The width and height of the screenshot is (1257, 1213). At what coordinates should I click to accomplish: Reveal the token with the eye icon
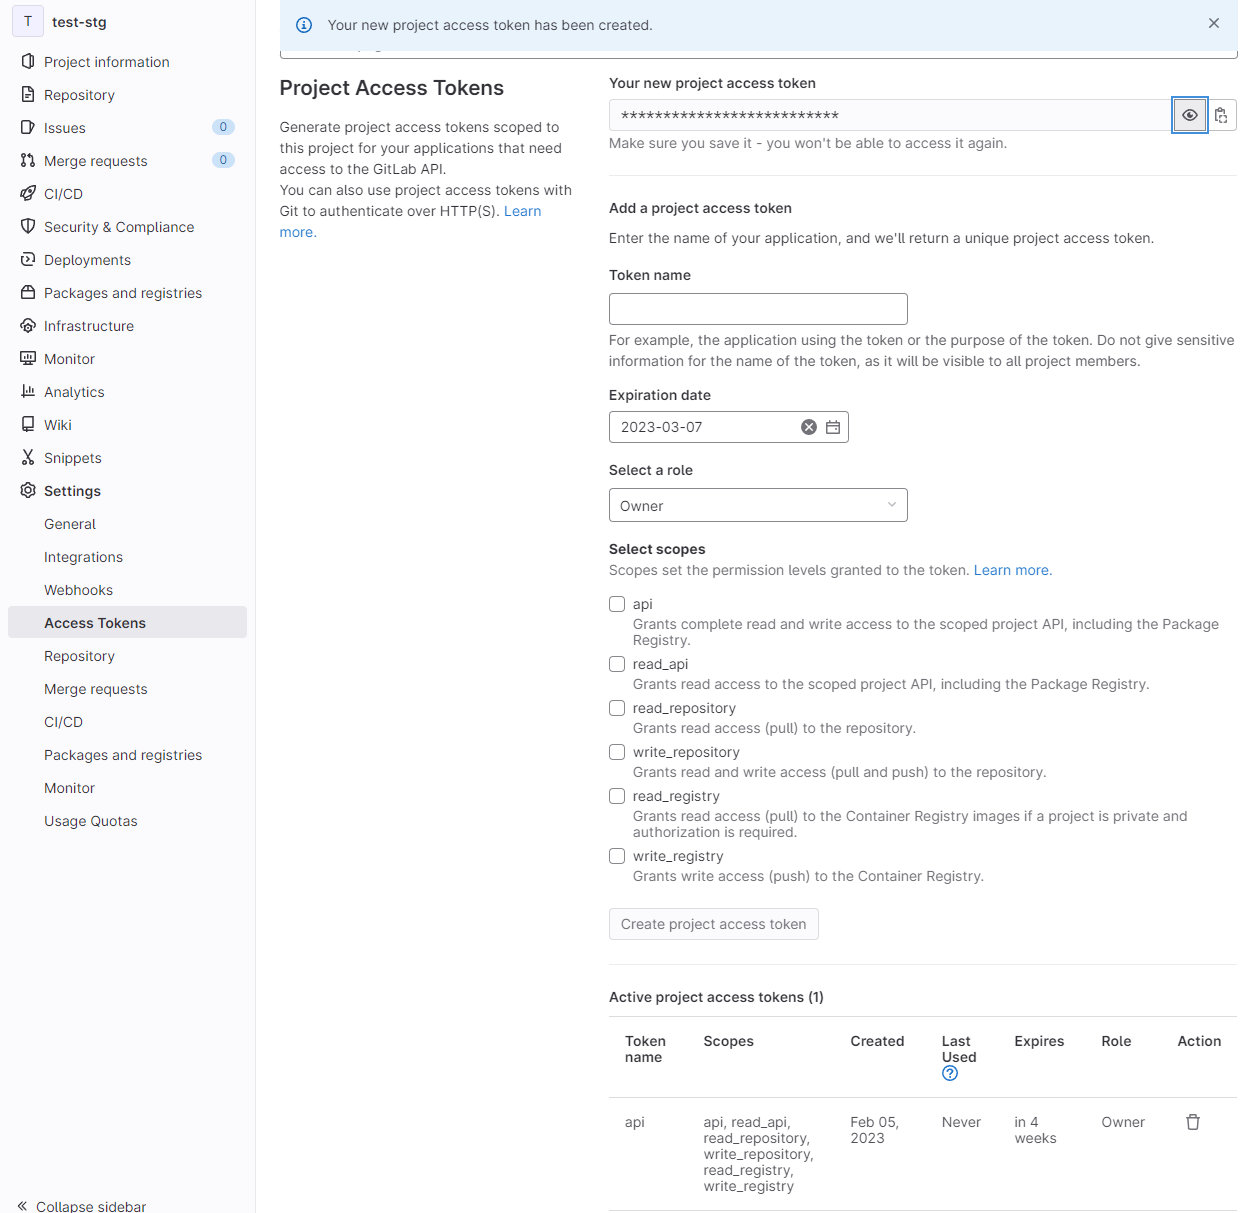[x=1189, y=115]
